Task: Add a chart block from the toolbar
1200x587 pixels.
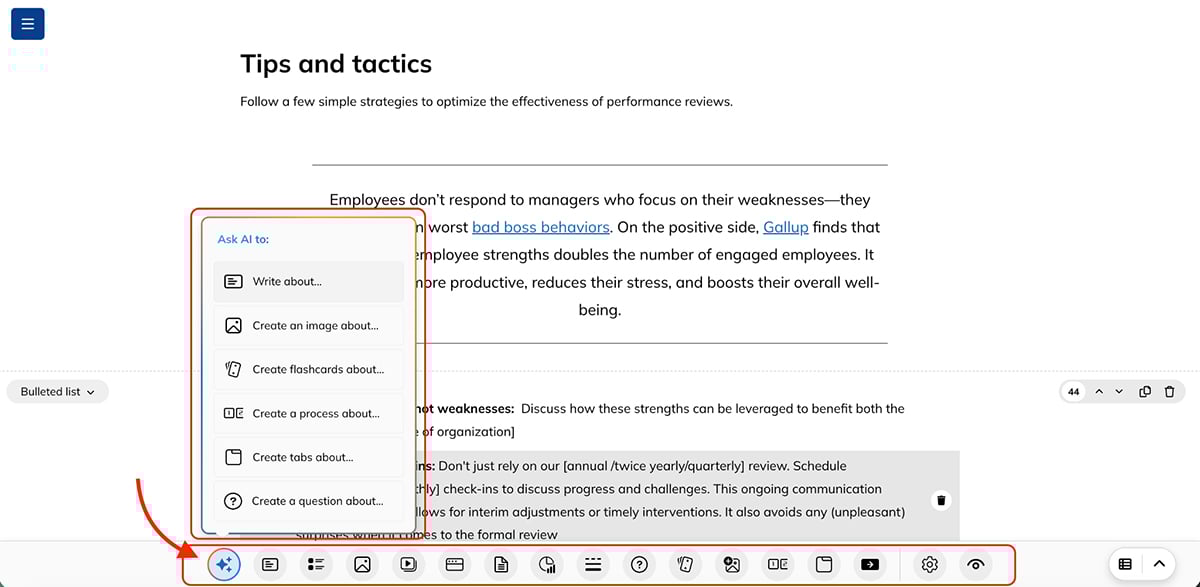Action: coord(547,564)
